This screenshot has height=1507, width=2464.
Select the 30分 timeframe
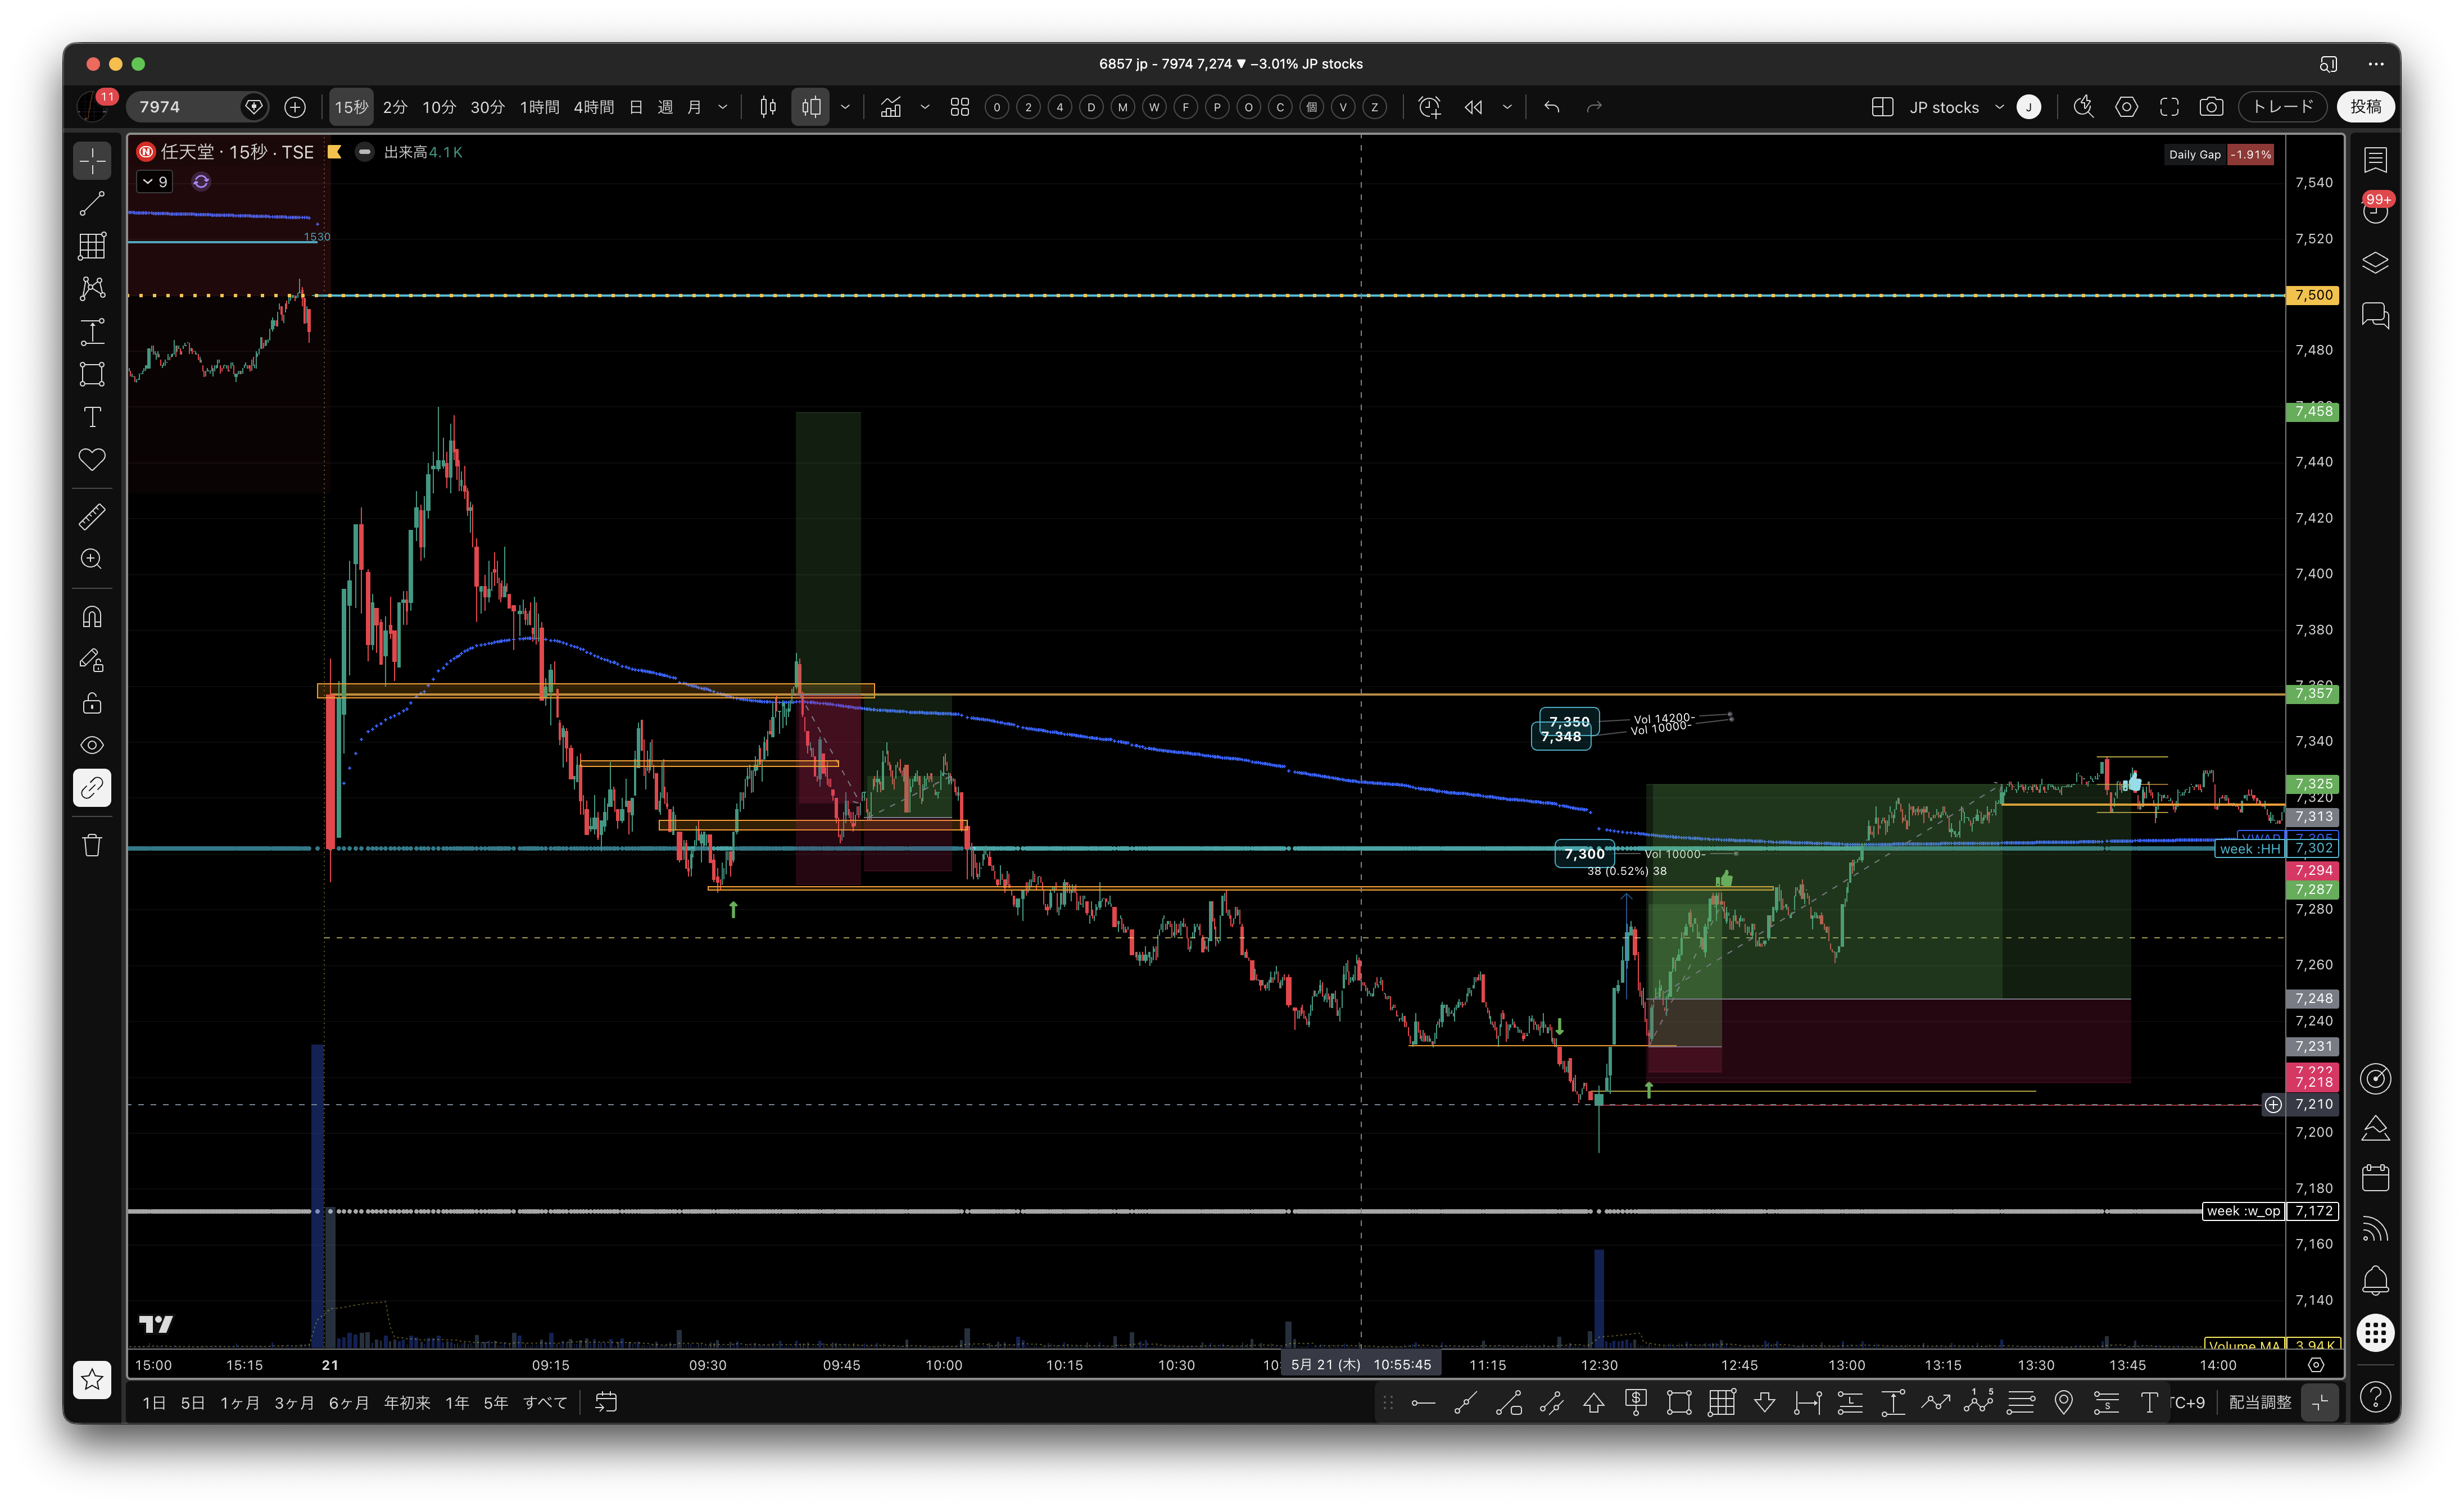pyautogui.click(x=487, y=107)
